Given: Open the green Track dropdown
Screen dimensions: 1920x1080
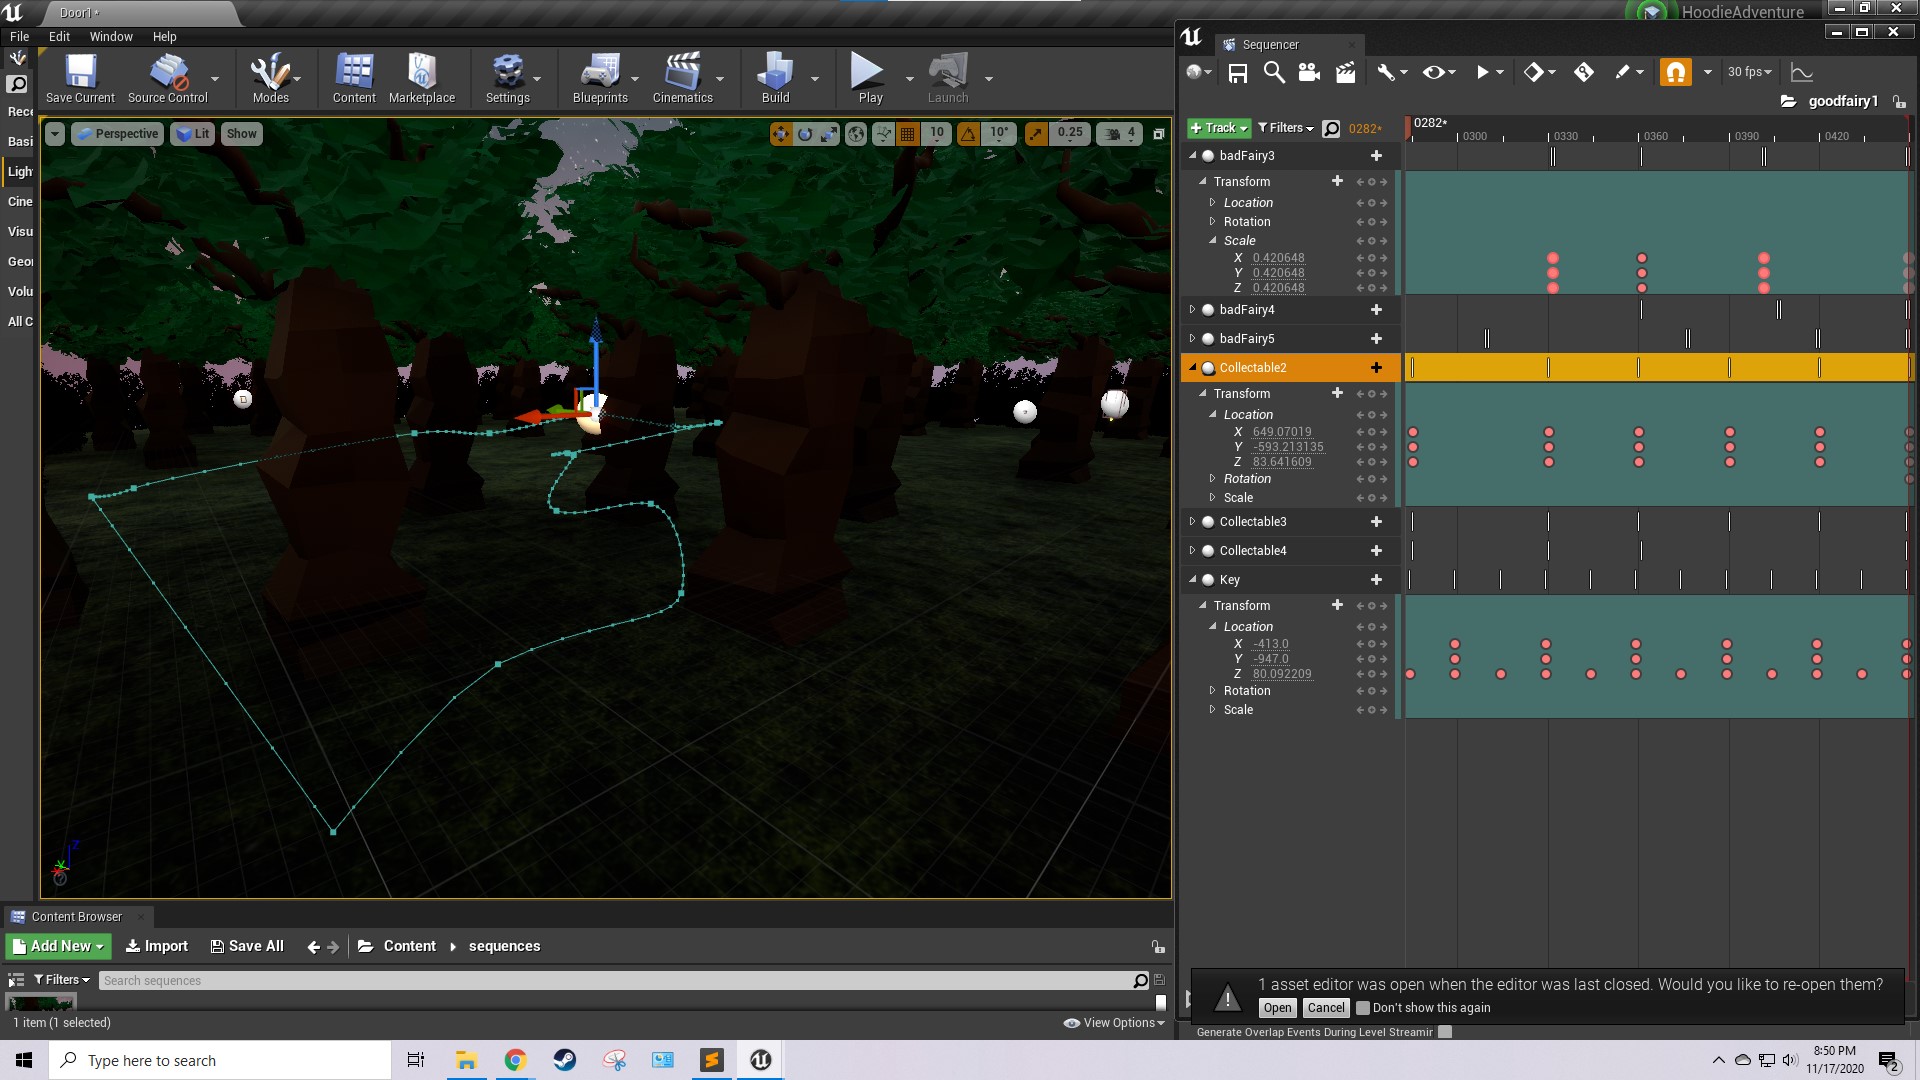Looking at the screenshot, I should [x=1218, y=128].
